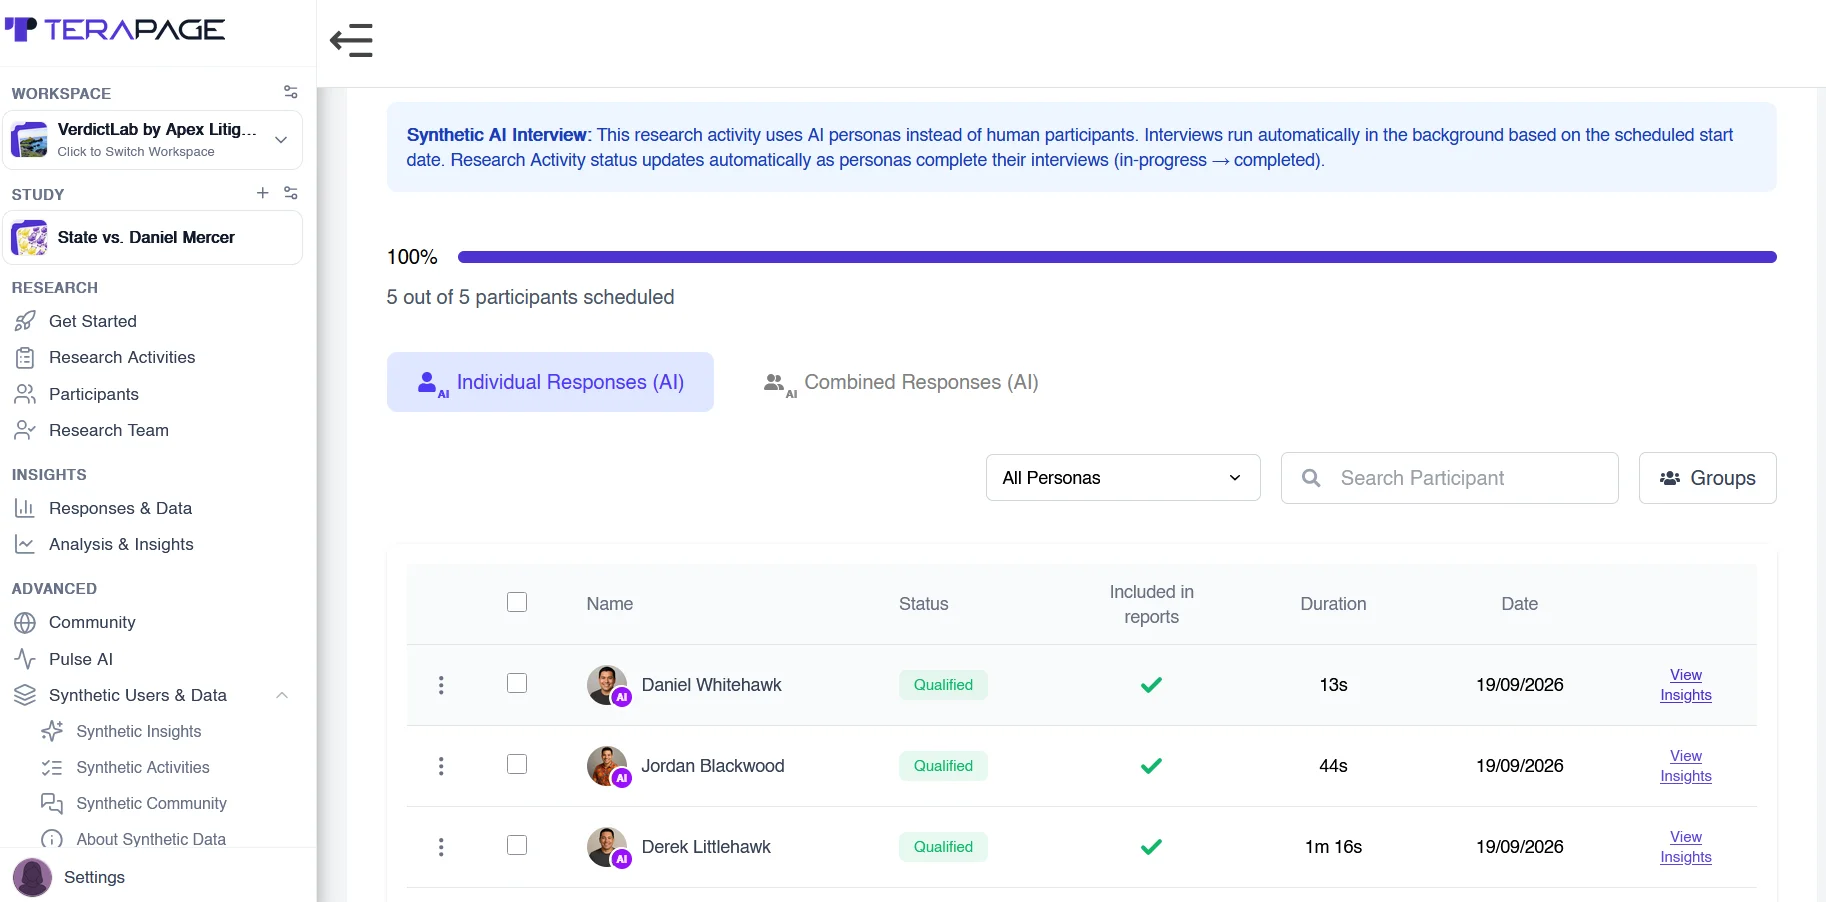The image size is (1826, 902).
Task: Toggle the select-all checkbox in table header
Action: click(x=517, y=602)
